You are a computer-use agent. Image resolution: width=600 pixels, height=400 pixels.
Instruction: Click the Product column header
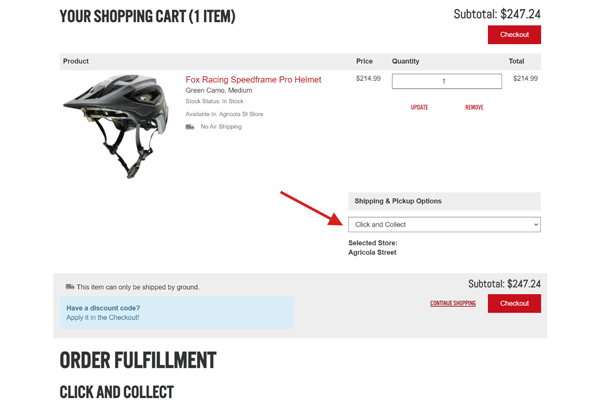coord(76,61)
